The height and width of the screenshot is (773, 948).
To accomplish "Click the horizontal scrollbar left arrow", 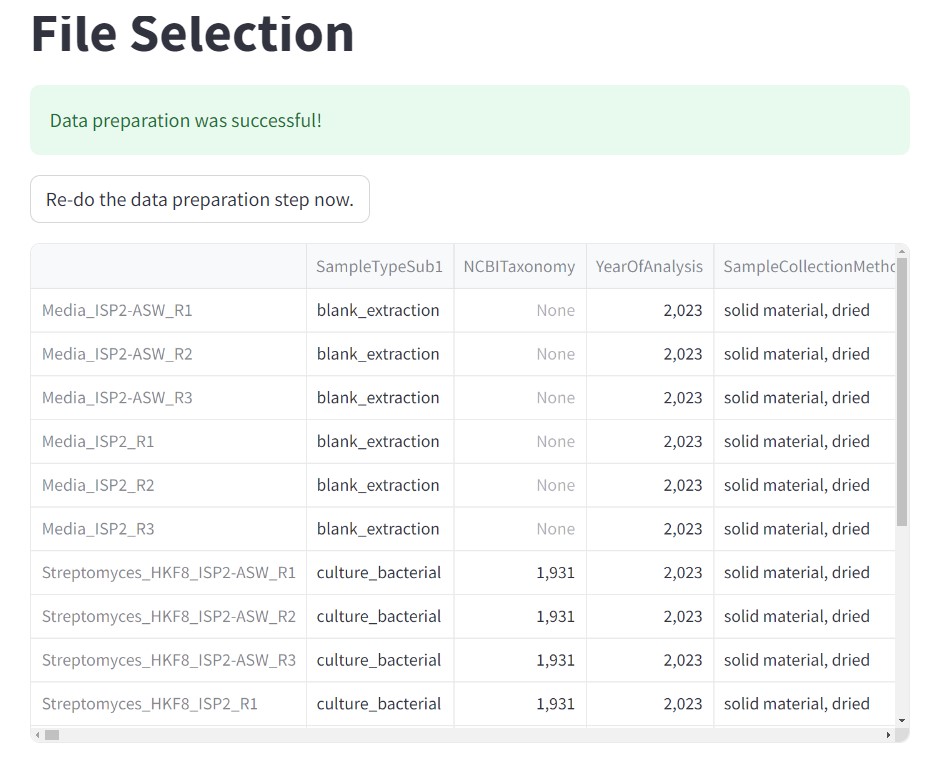I will 37,735.
